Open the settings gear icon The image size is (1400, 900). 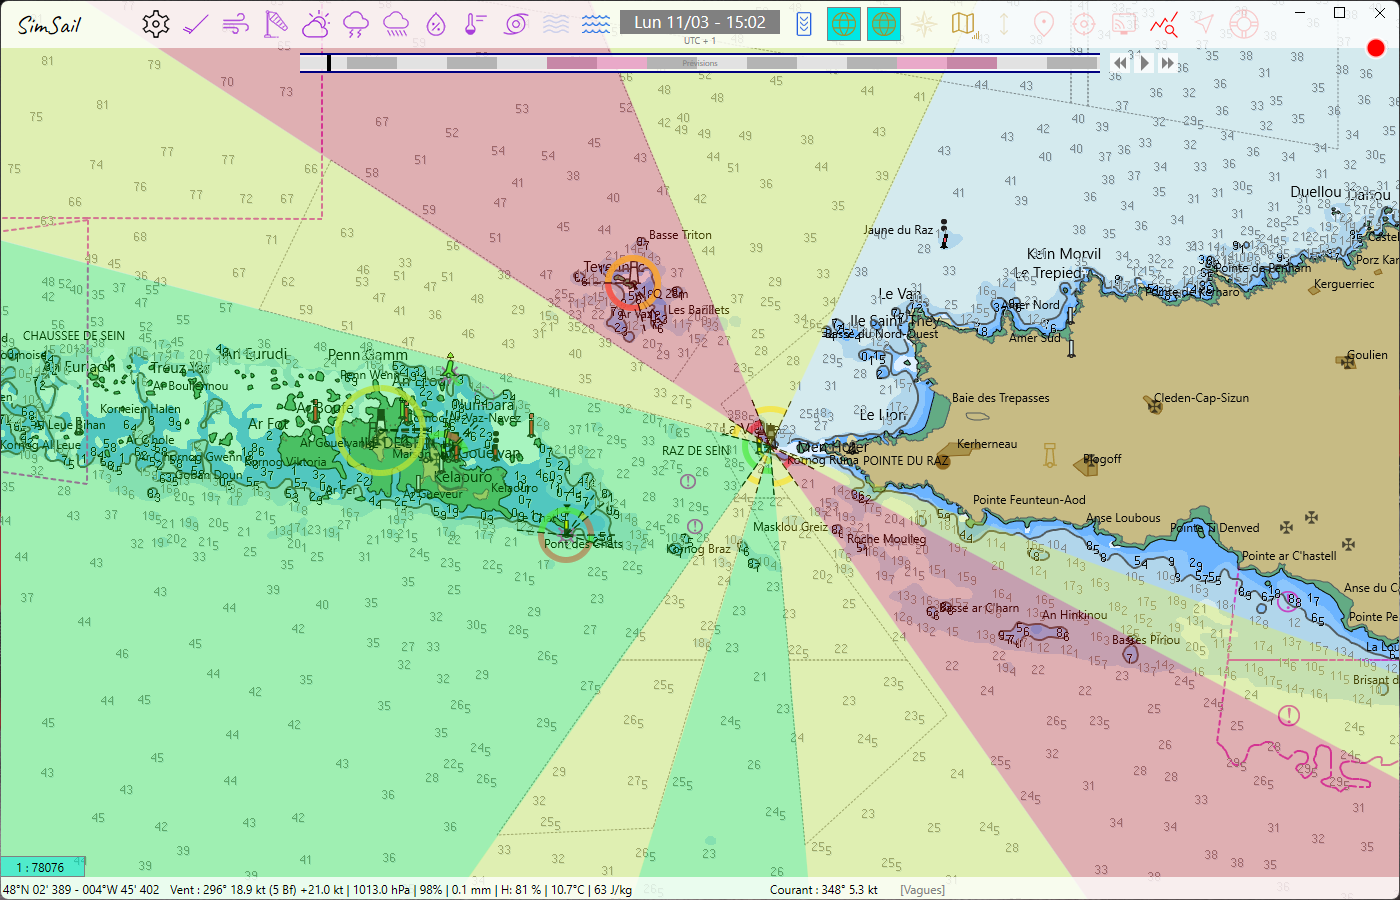(x=155, y=24)
